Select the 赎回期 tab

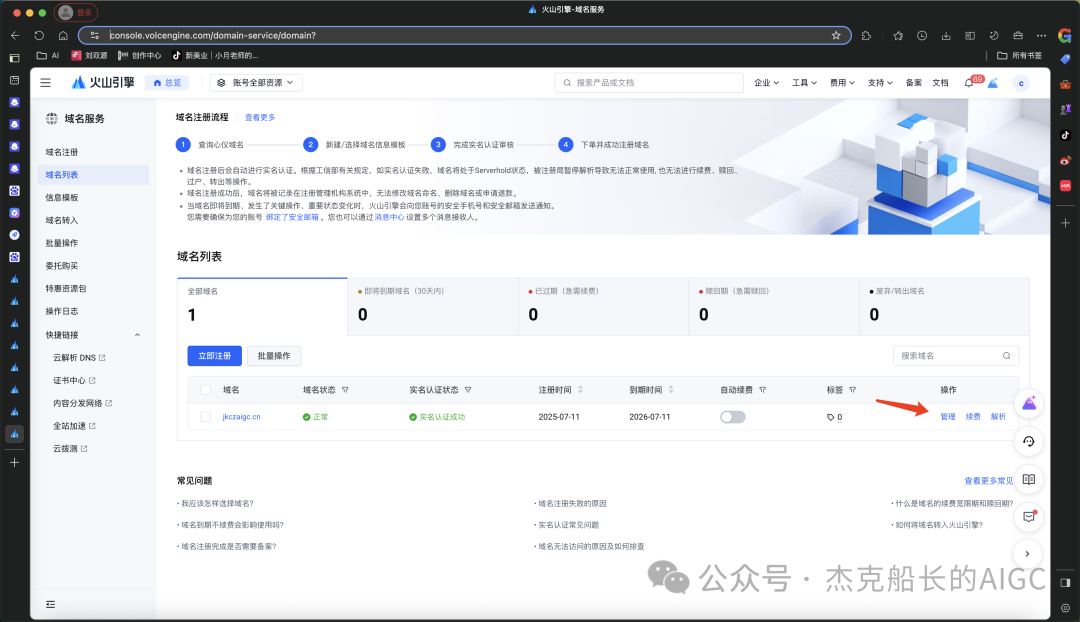[x=773, y=307]
